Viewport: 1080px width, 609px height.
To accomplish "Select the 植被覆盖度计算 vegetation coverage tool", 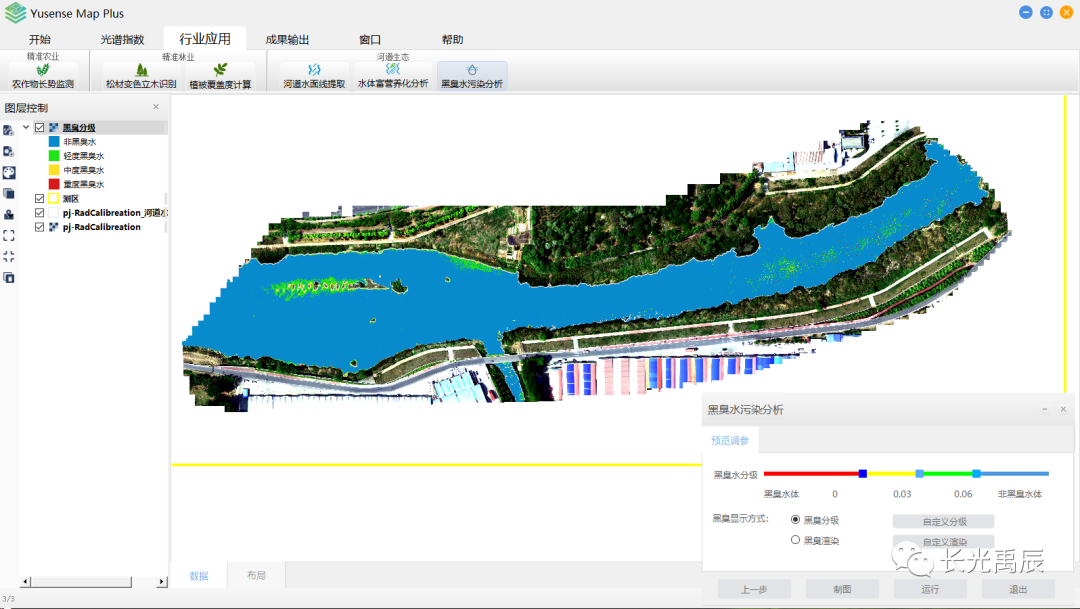I will [x=220, y=77].
